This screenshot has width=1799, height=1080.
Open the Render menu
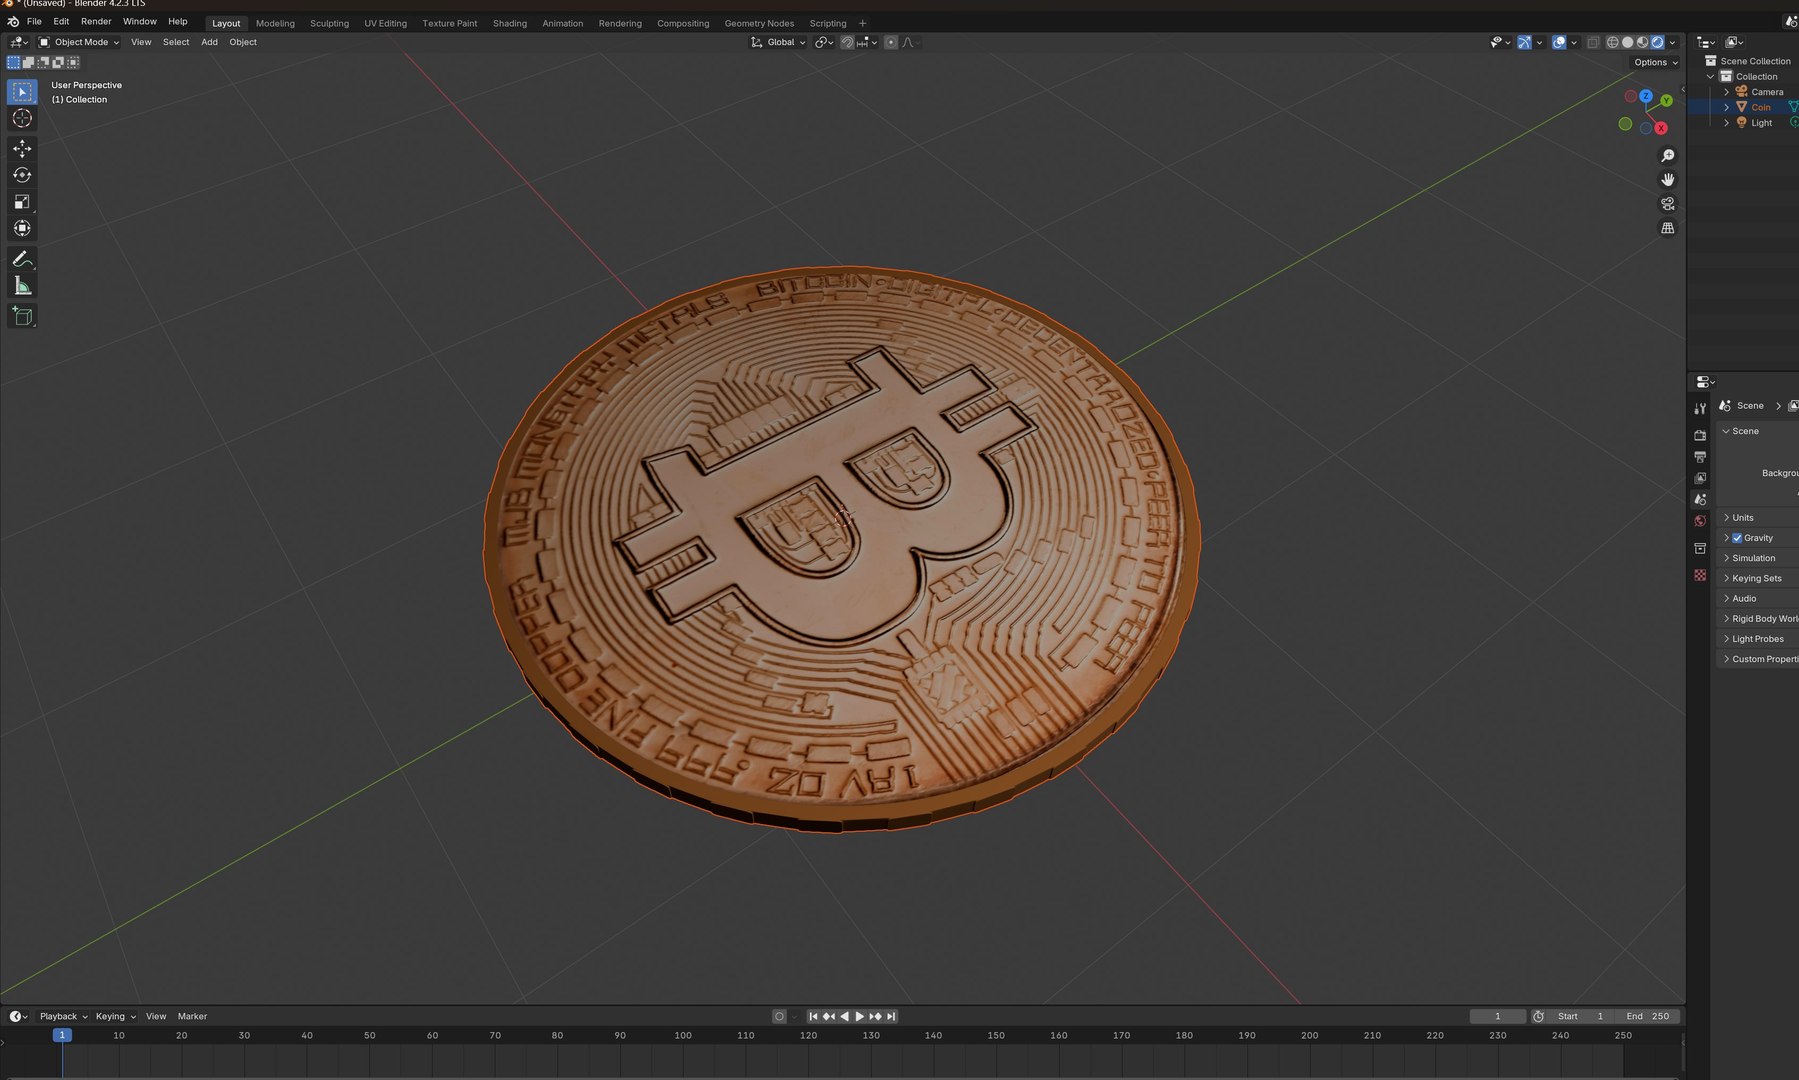pyautogui.click(x=96, y=21)
